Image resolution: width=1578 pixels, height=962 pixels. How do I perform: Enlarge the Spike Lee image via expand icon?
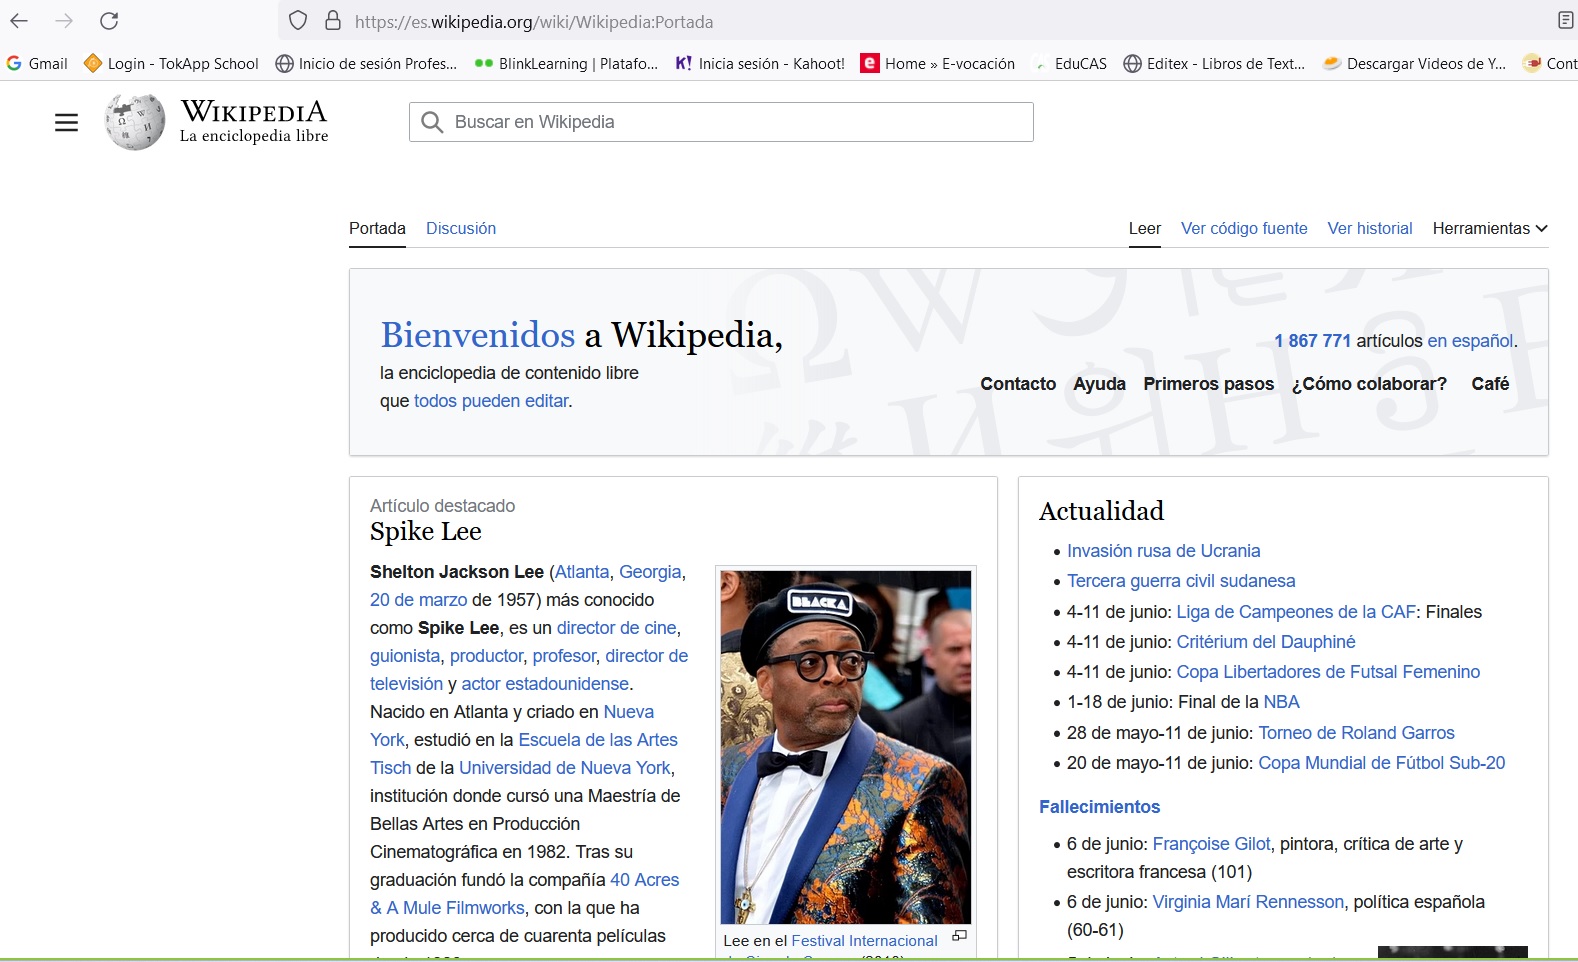[959, 936]
